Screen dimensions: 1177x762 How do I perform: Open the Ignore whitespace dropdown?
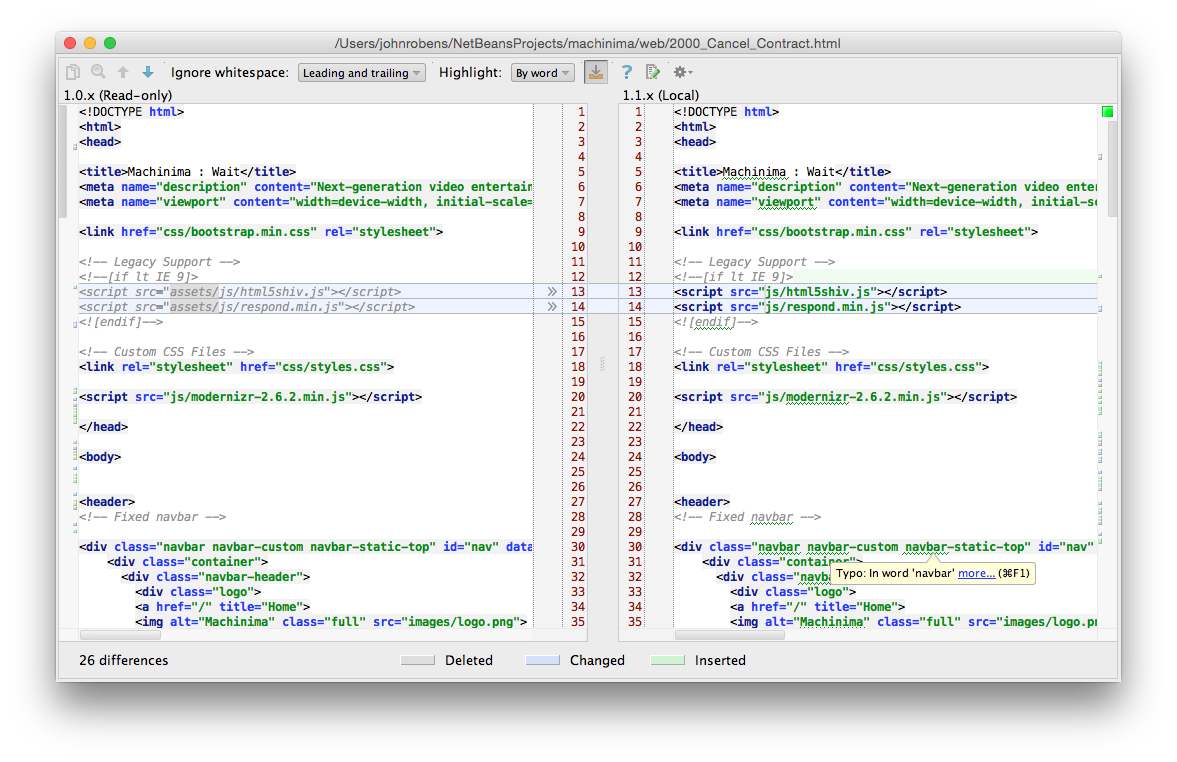click(x=362, y=73)
